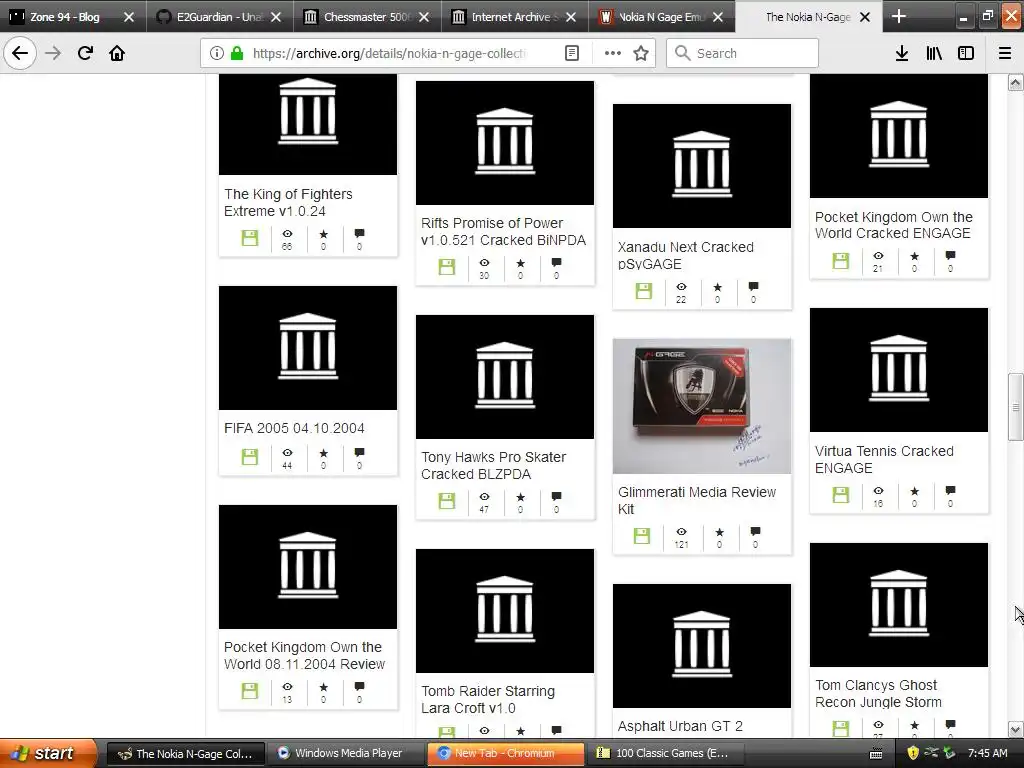Viewport: 1024px width, 768px height.
Task: Click reviews comment icon under Tony Hawks
Action: point(556,496)
